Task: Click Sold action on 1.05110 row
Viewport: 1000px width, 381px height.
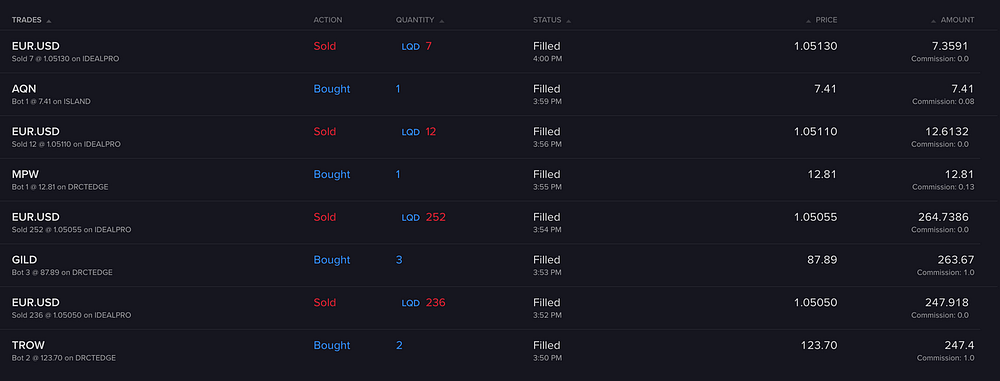Action: (x=325, y=131)
